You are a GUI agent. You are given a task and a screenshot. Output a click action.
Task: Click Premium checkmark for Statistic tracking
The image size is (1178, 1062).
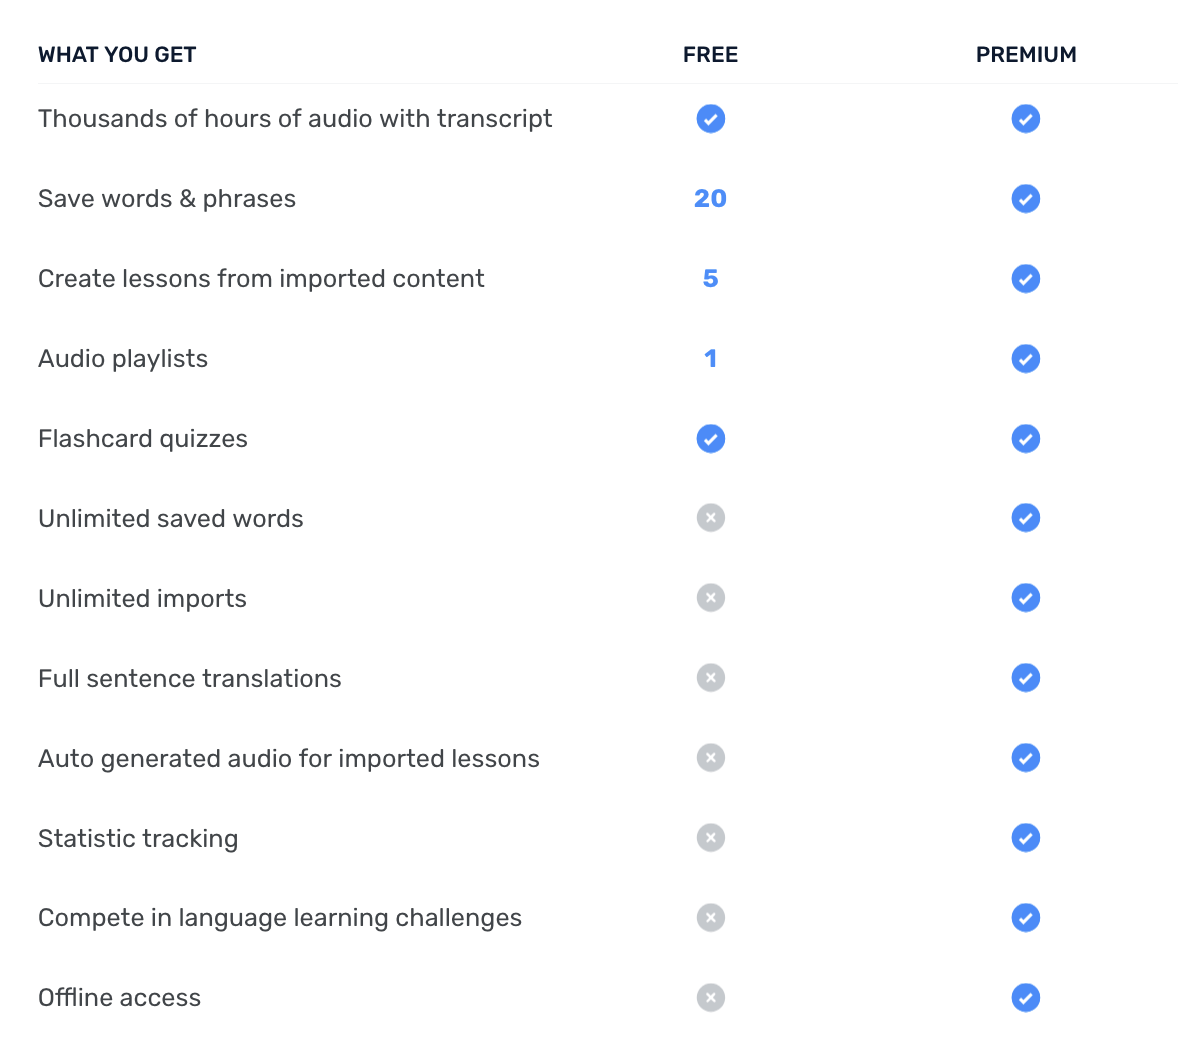(1025, 838)
